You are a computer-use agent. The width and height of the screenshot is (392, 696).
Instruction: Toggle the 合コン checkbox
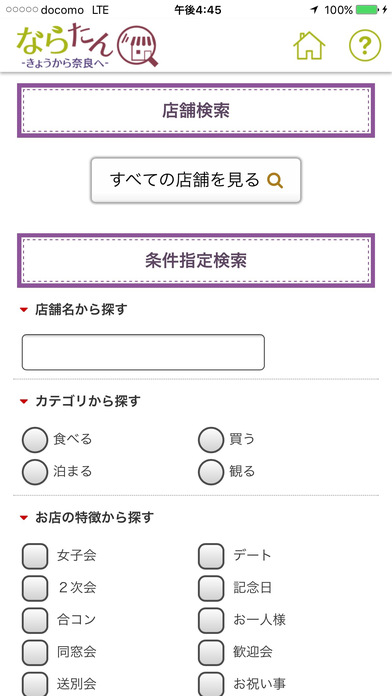[x=35, y=620]
